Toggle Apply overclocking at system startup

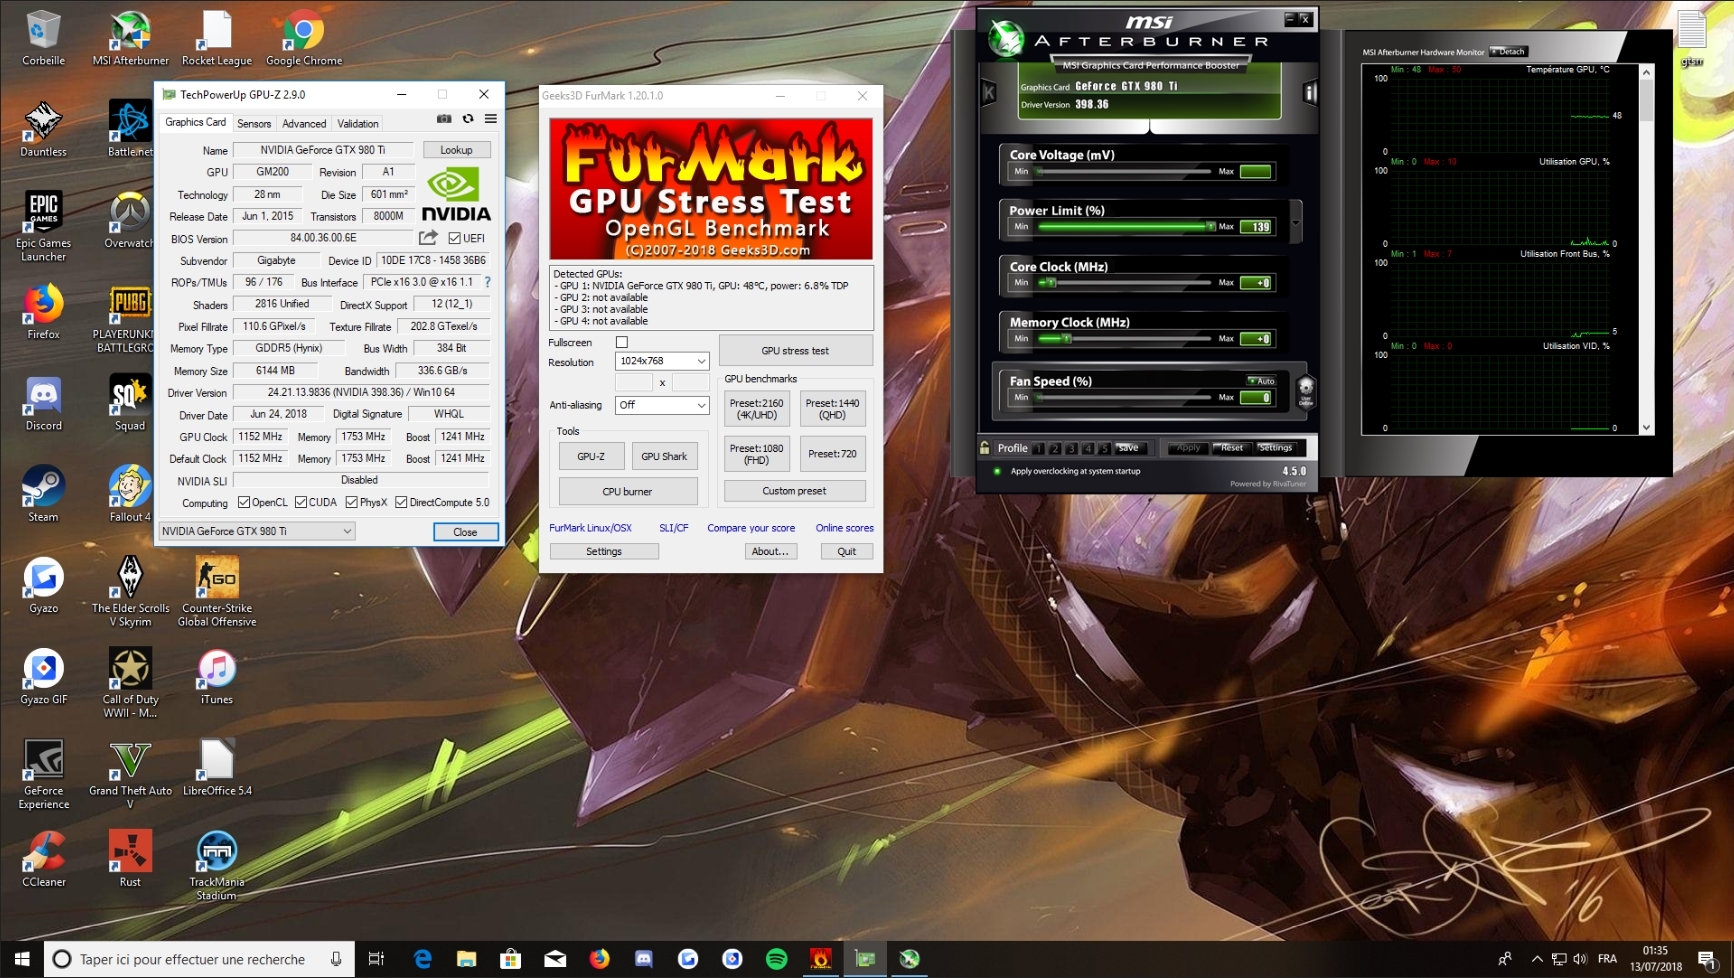997,471
